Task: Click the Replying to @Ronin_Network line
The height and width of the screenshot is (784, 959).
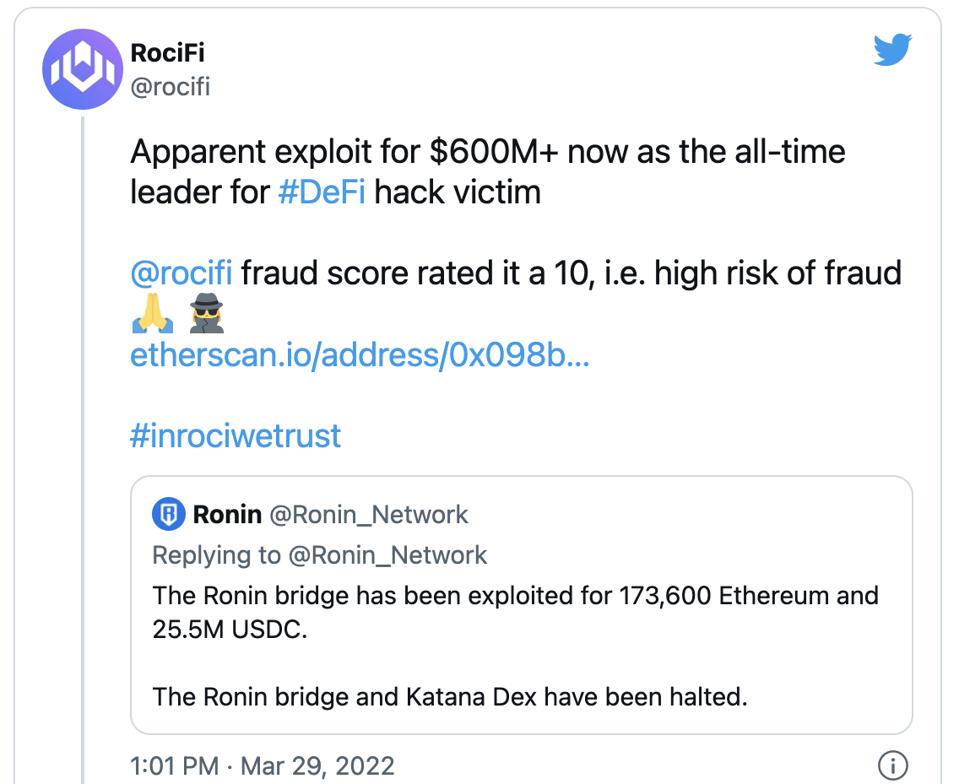Action: point(320,554)
